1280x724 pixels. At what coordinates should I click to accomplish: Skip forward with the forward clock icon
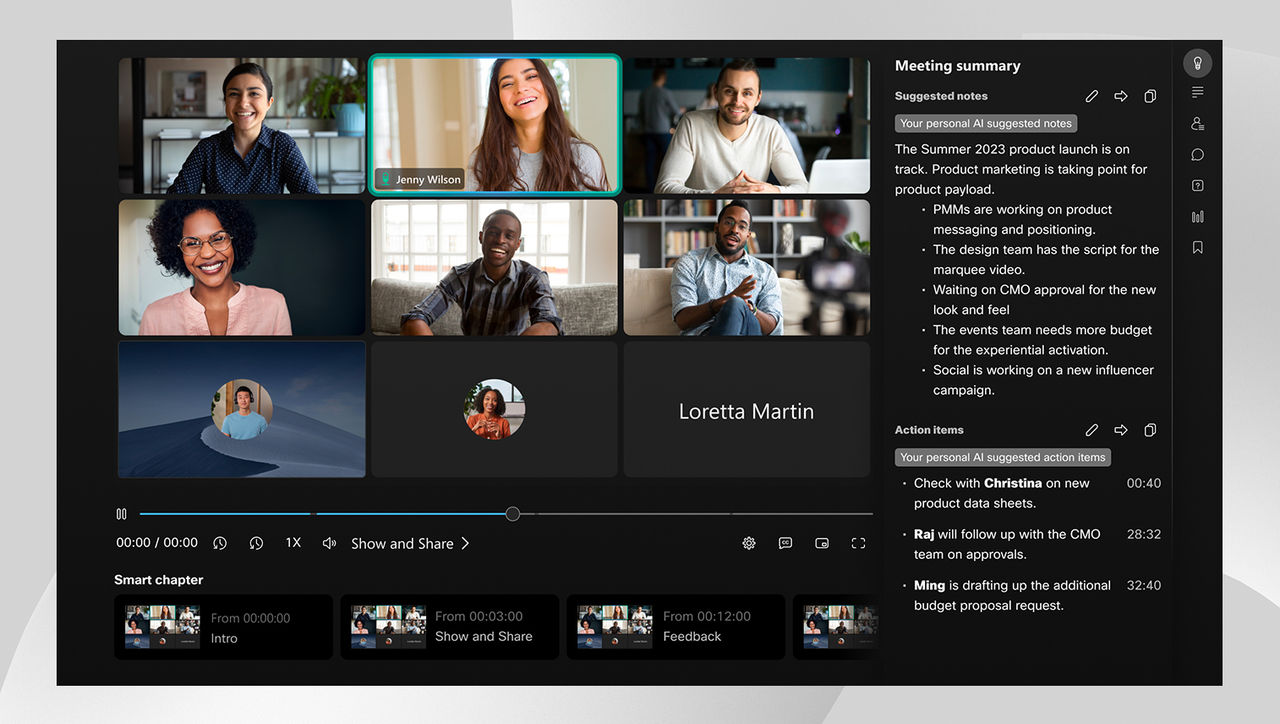256,543
